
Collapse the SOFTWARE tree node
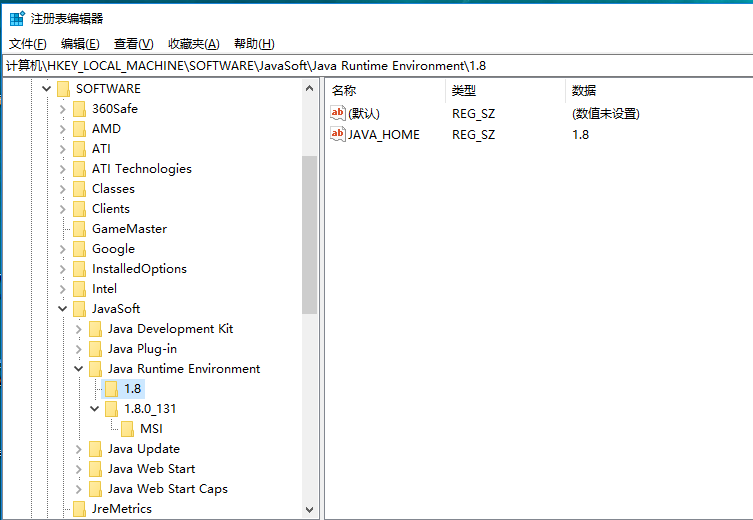coord(46,89)
